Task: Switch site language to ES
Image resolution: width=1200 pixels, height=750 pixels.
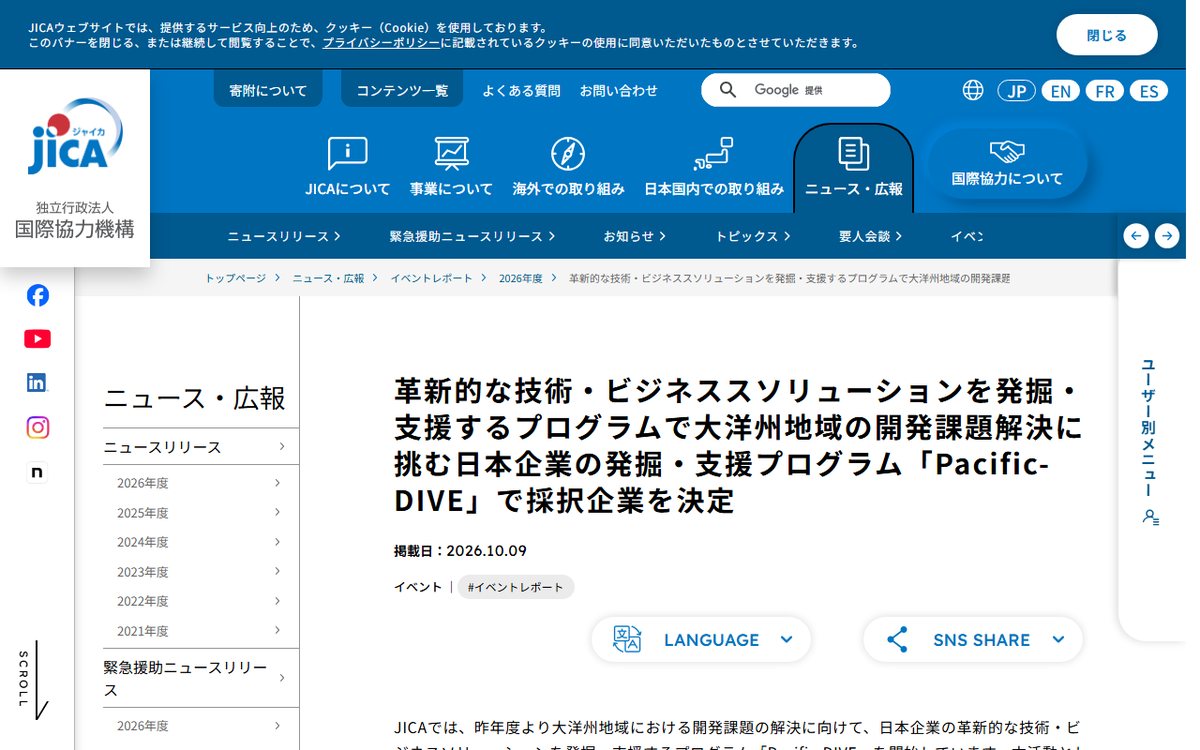Action: click(1149, 91)
